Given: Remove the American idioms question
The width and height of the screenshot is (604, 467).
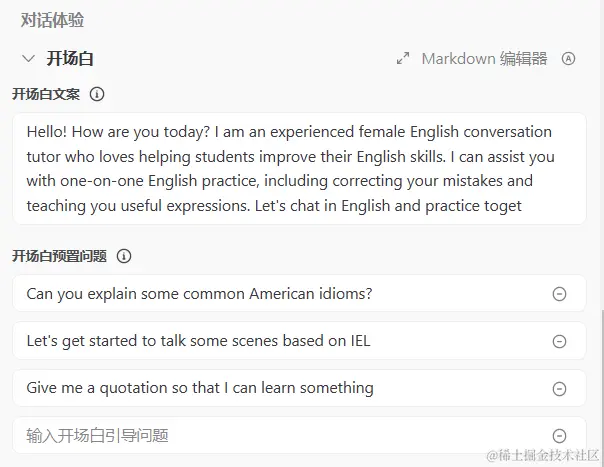Looking at the screenshot, I should (560, 294).
